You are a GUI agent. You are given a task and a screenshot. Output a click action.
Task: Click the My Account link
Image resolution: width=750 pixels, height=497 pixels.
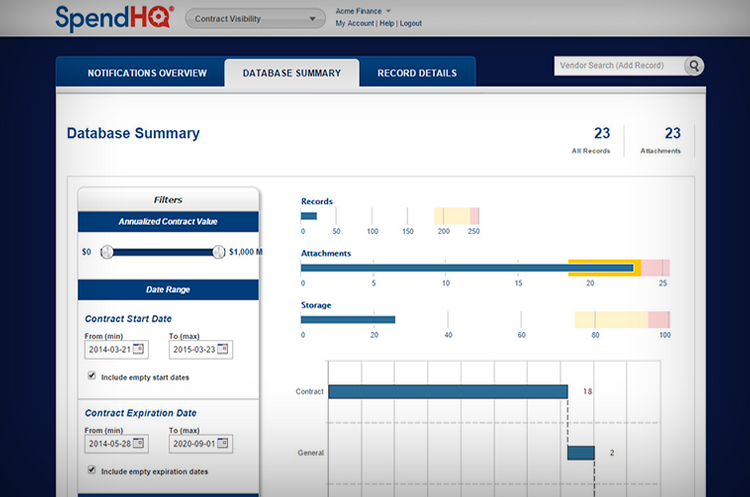(354, 23)
